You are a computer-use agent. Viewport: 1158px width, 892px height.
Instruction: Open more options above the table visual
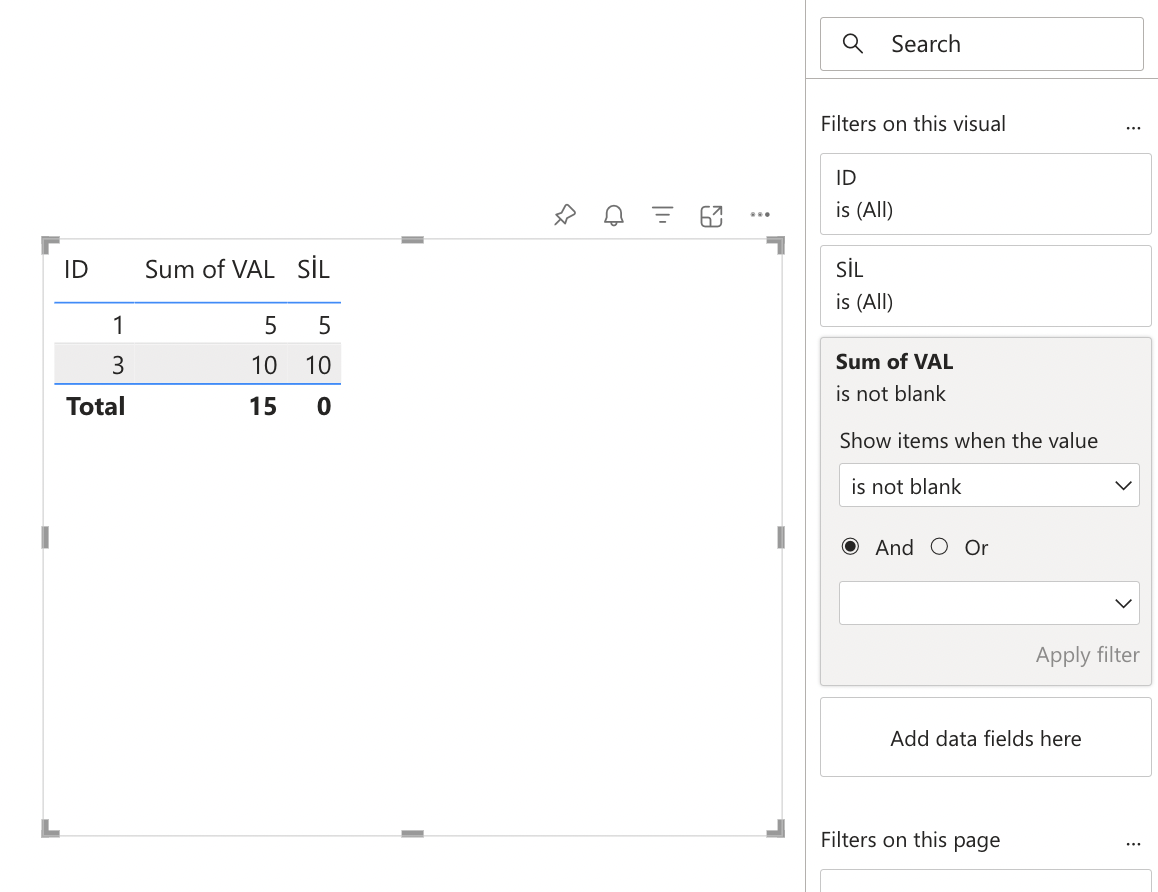point(760,215)
